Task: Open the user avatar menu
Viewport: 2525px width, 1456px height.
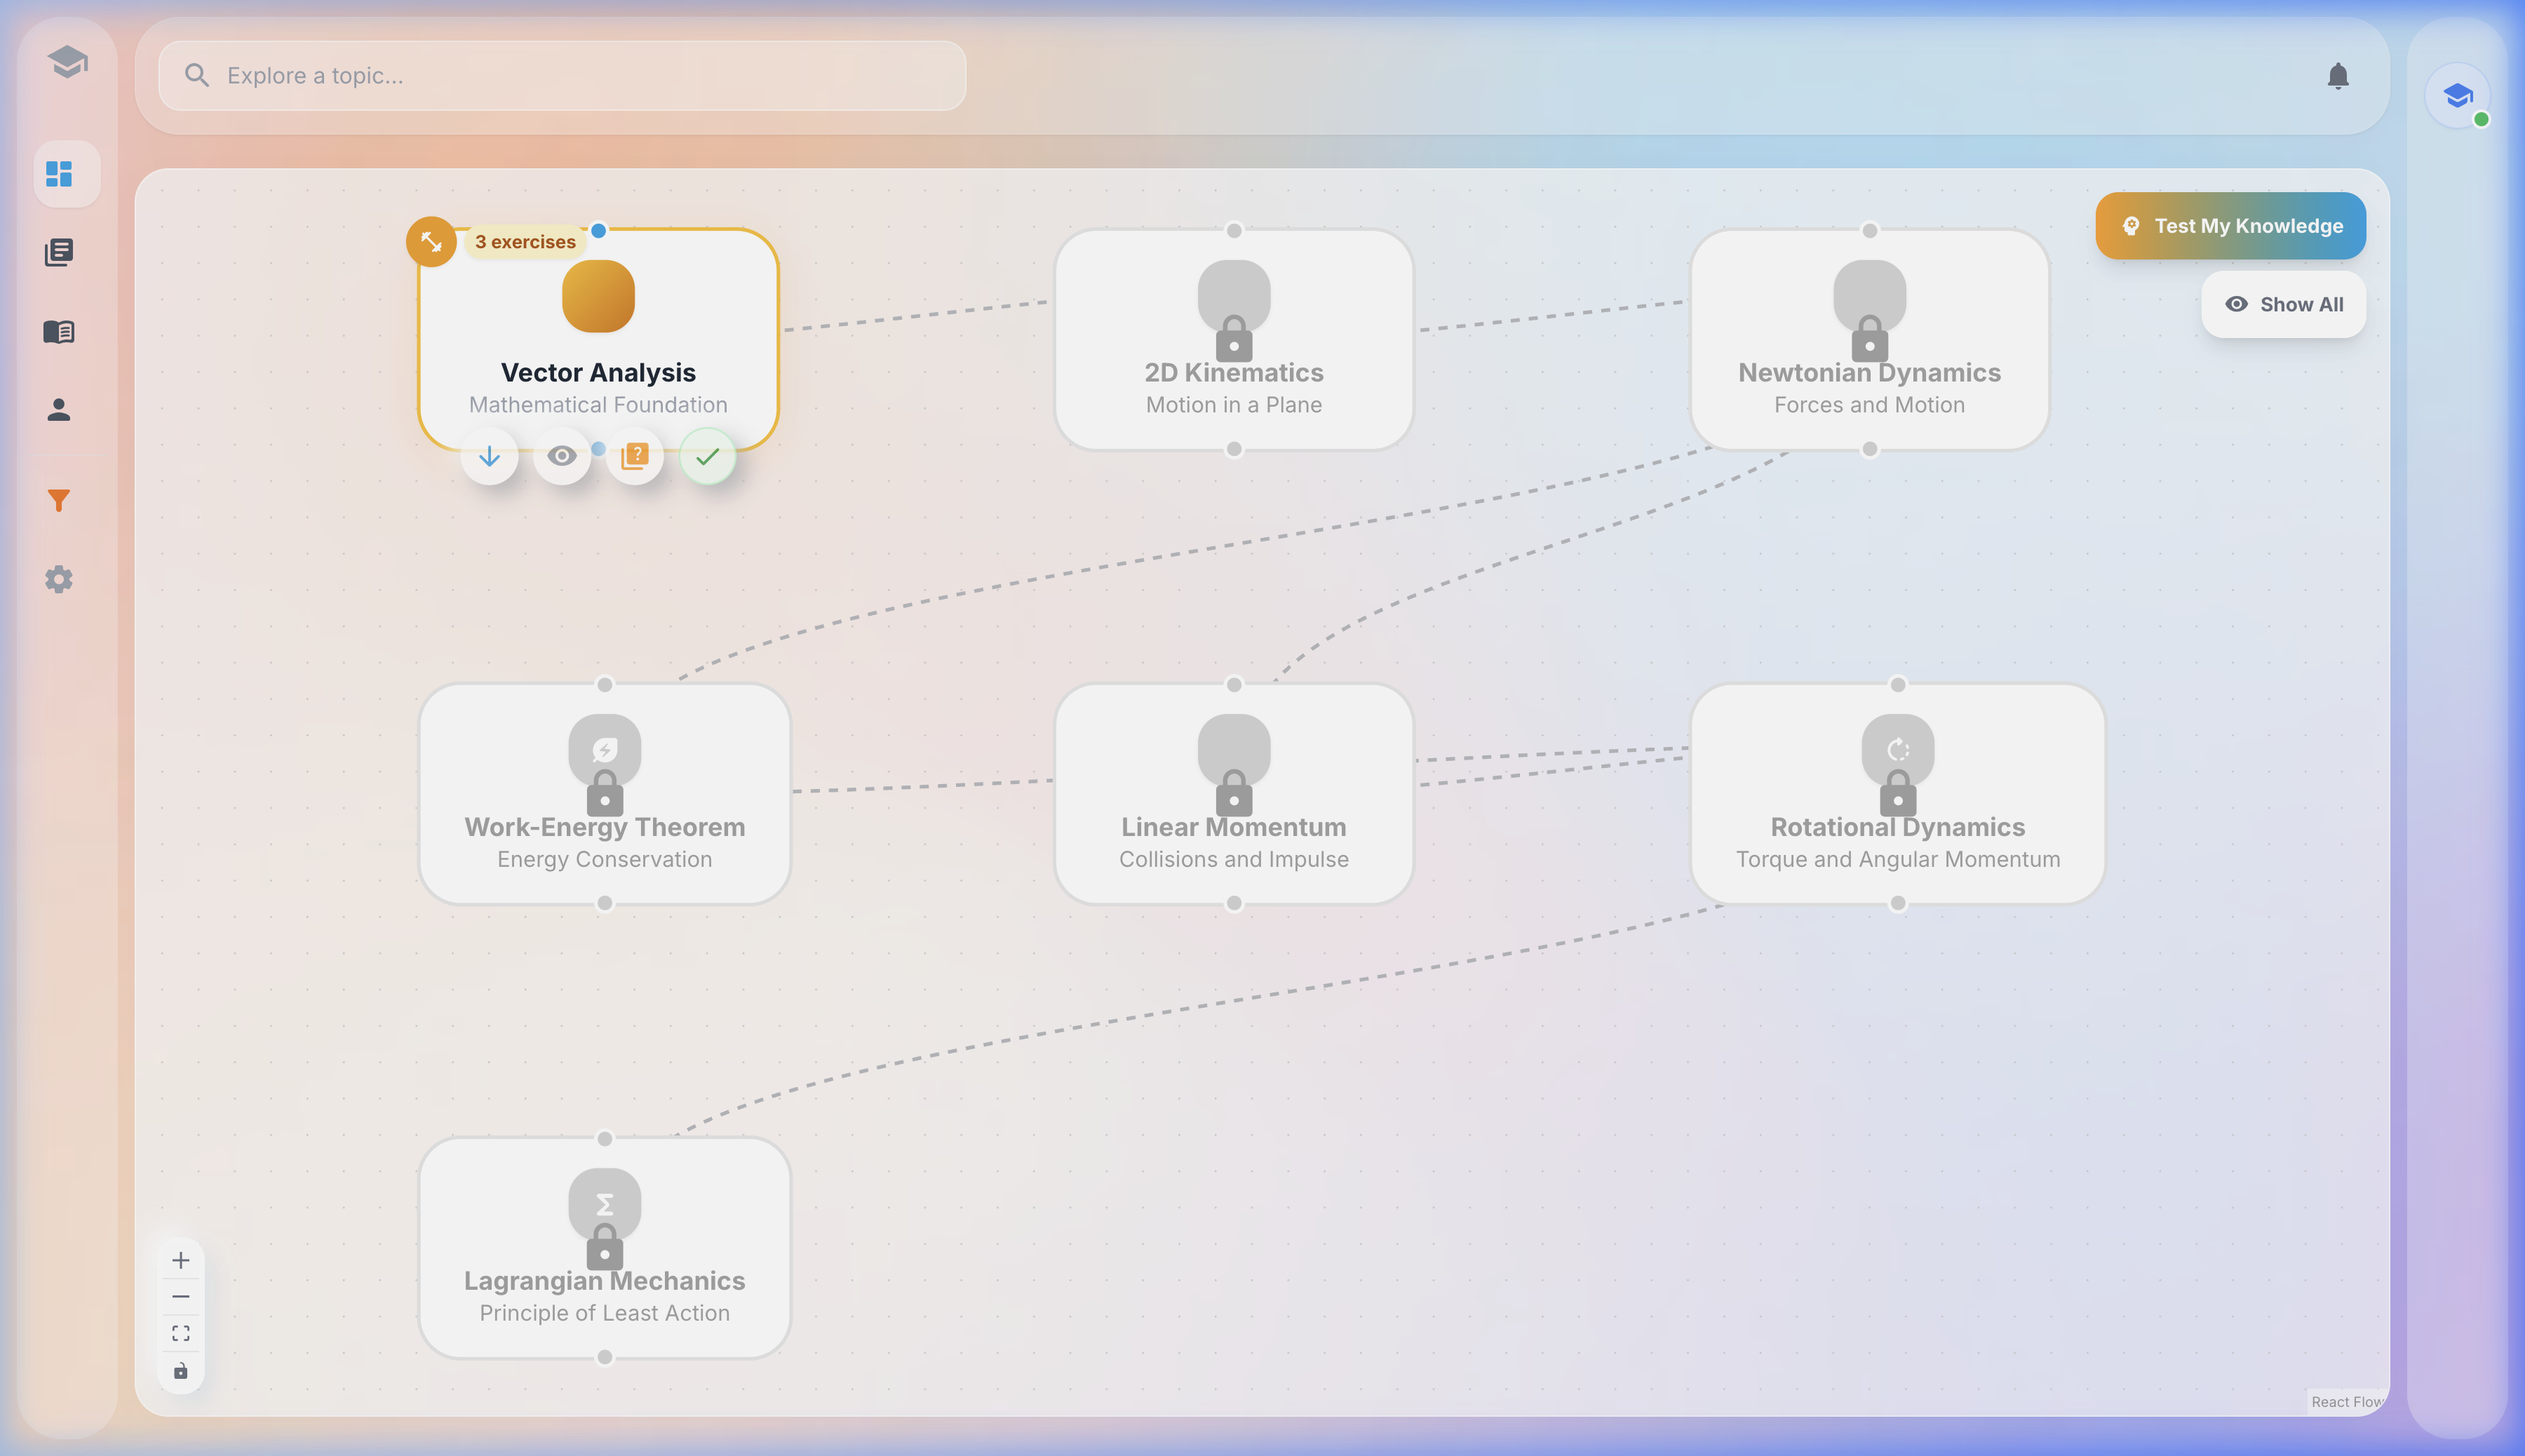Action: [2457, 95]
